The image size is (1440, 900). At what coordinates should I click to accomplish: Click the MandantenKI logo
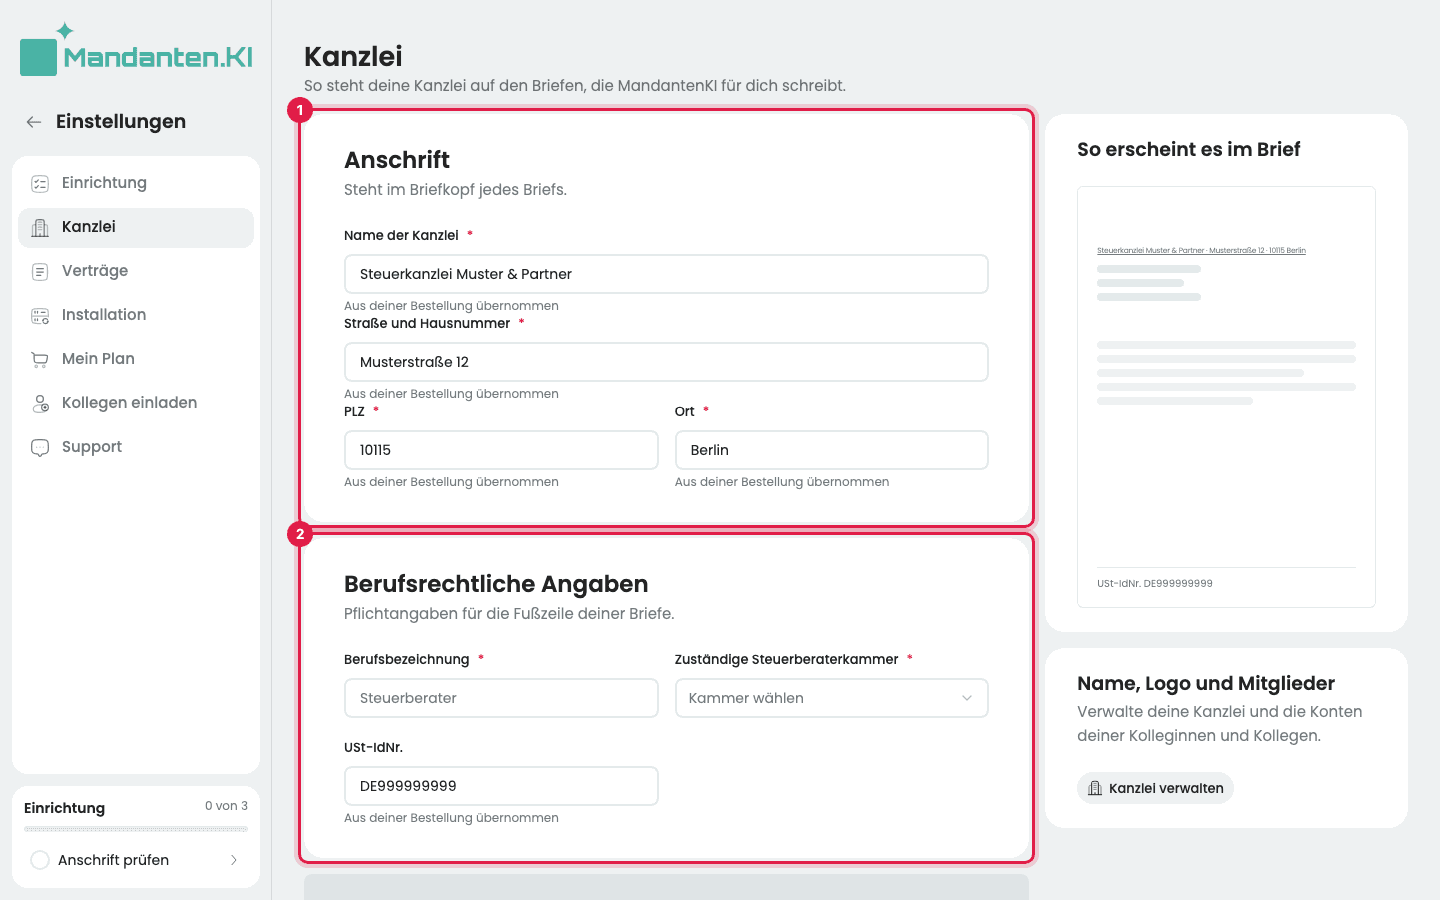[x=136, y=50]
